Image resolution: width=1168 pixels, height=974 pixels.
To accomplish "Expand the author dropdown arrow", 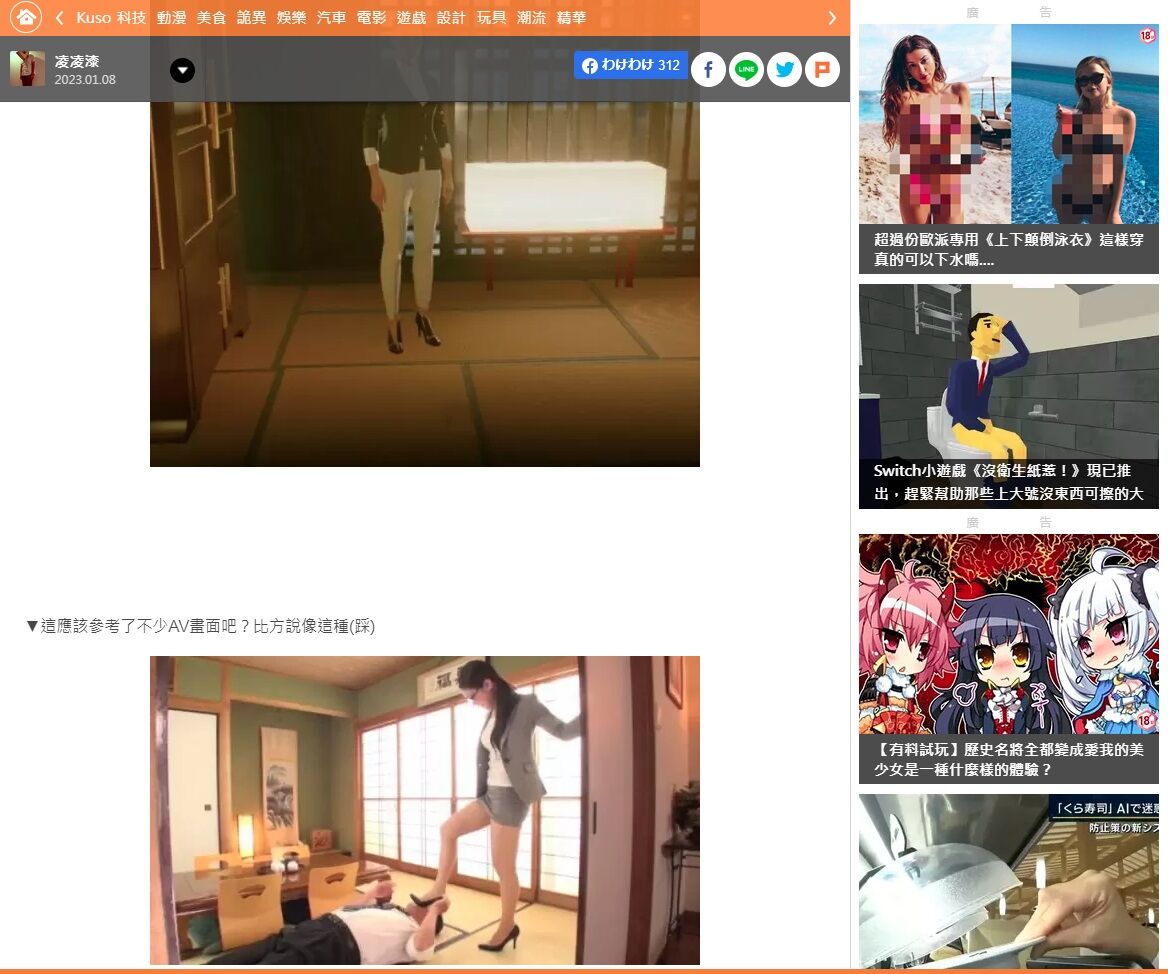I will click(182, 70).
